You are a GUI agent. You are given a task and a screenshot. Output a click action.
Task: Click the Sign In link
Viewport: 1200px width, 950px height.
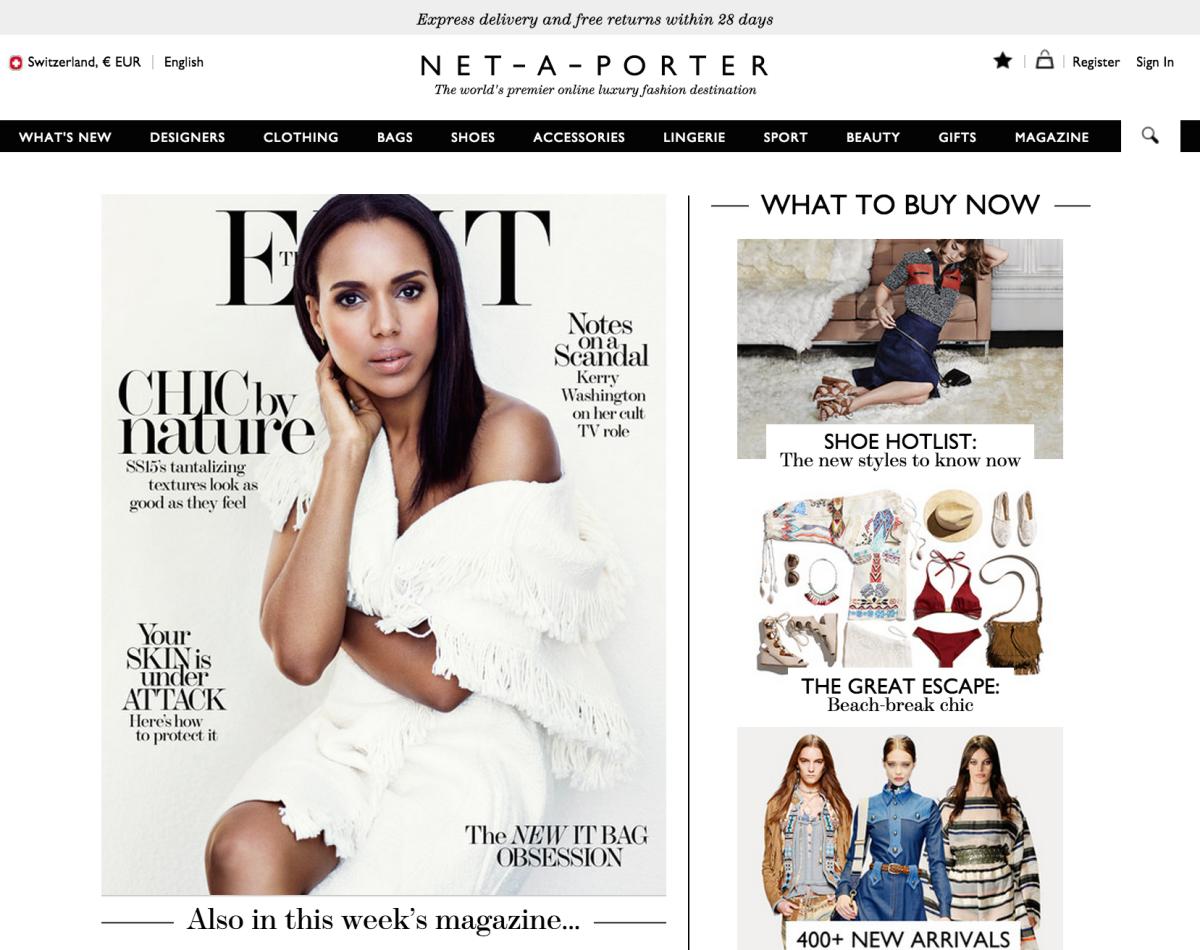(x=1155, y=62)
